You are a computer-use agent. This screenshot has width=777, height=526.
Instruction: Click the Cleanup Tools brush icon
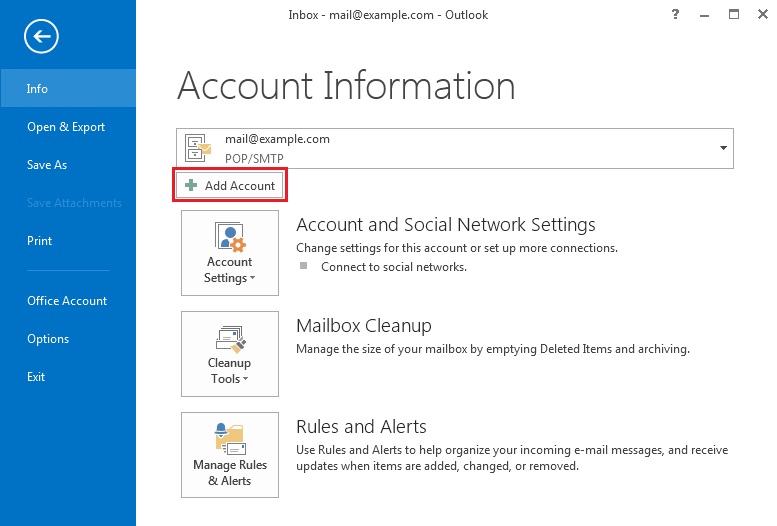tap(231, 339)
